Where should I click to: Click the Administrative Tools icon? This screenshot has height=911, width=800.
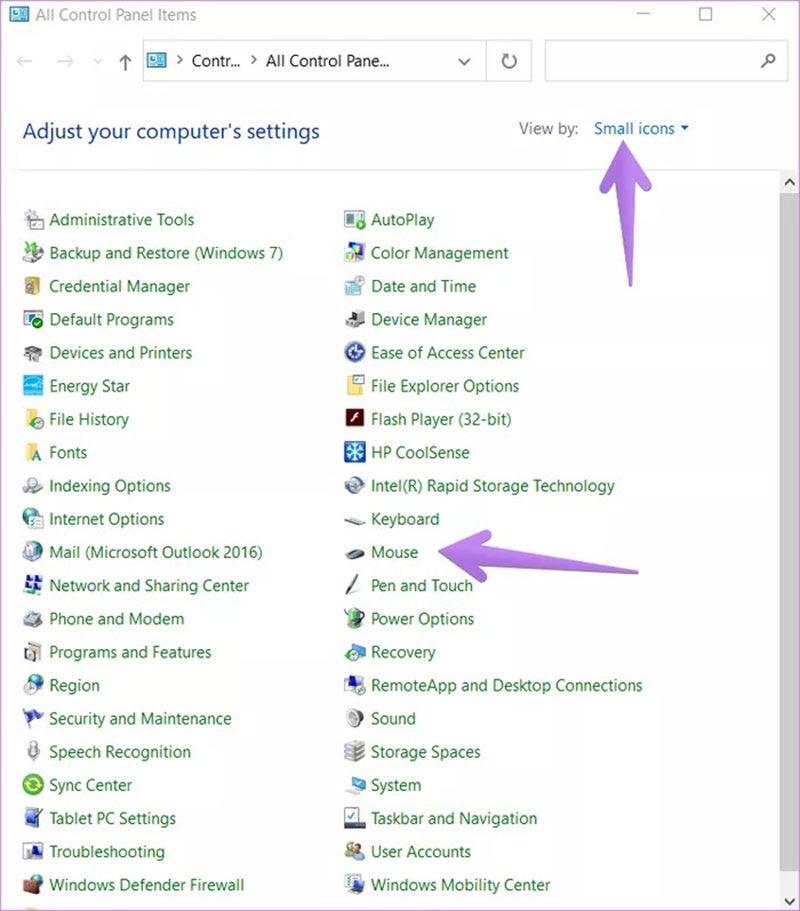point(33,220)
